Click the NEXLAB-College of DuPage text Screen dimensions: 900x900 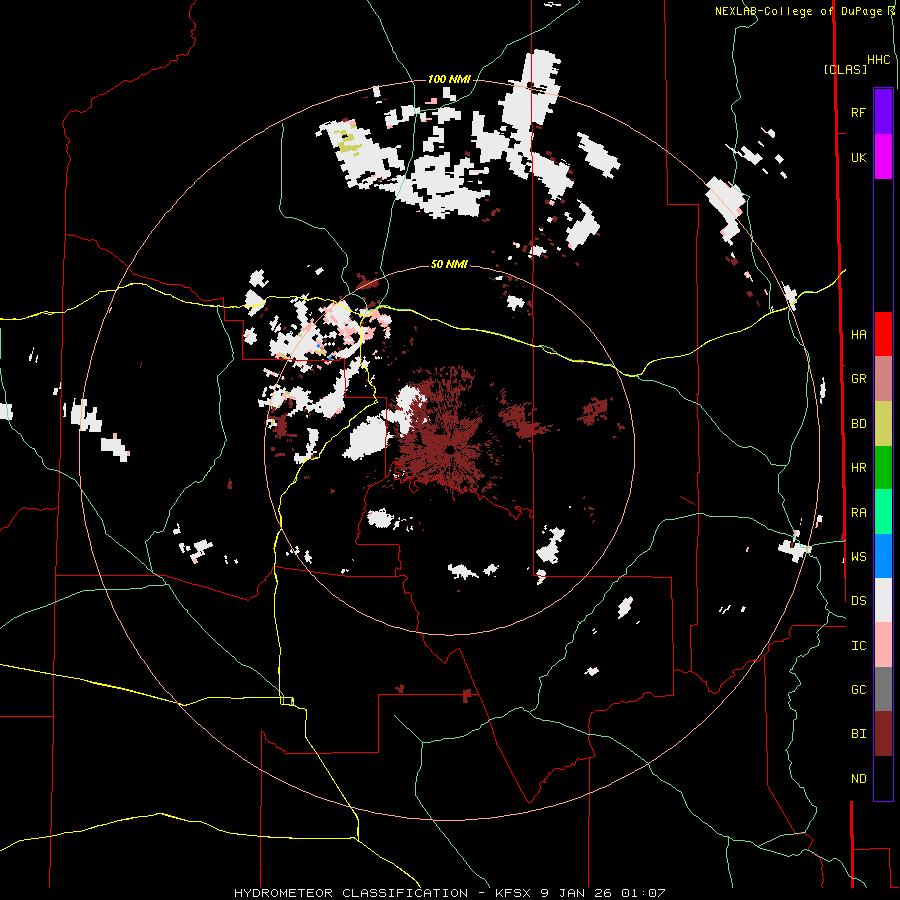click(x=797, y=11)
